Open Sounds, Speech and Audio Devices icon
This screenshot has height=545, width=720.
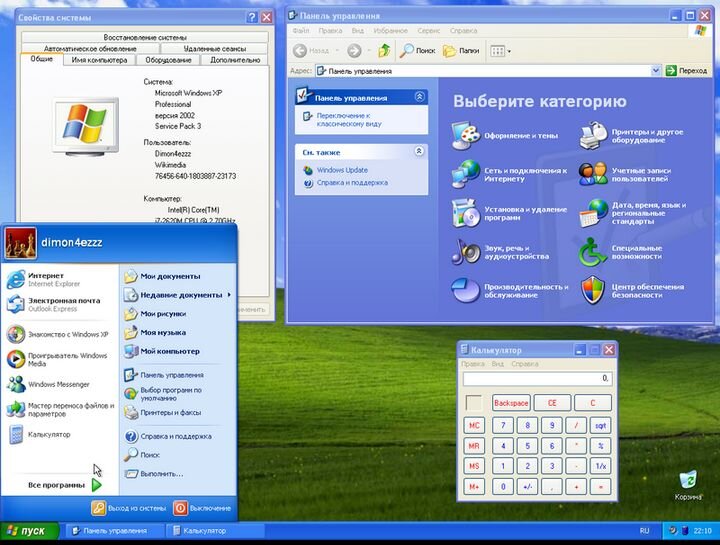click(x=465, y=252)
